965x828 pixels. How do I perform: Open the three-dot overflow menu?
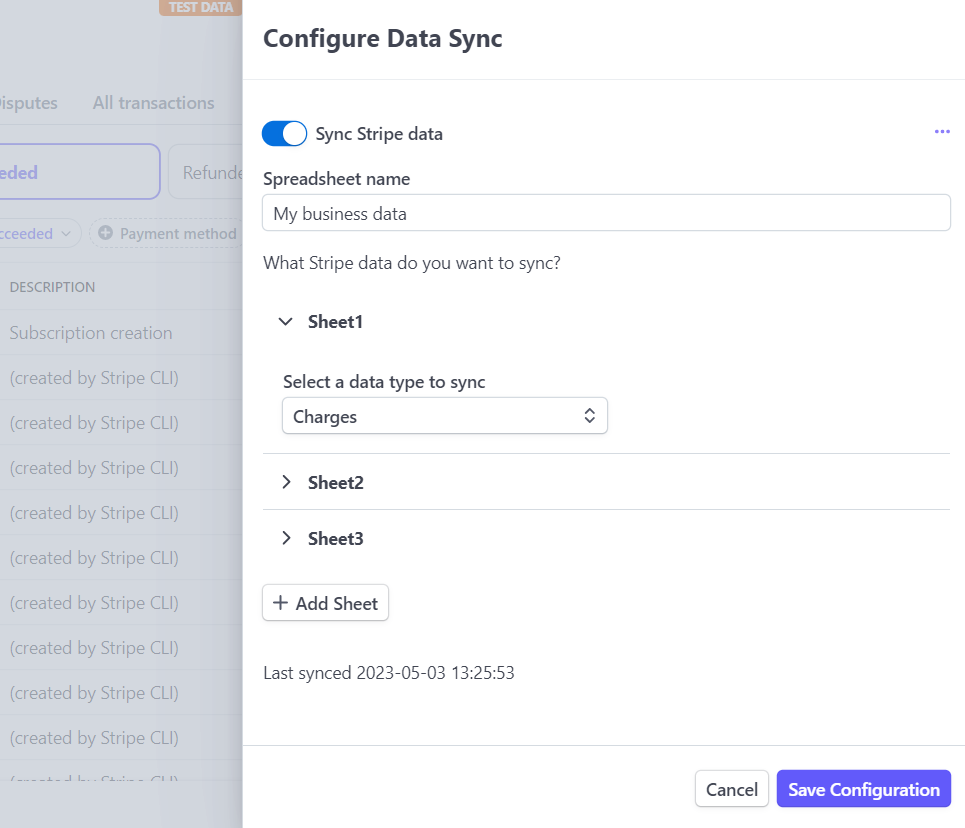tap(941, 132)
